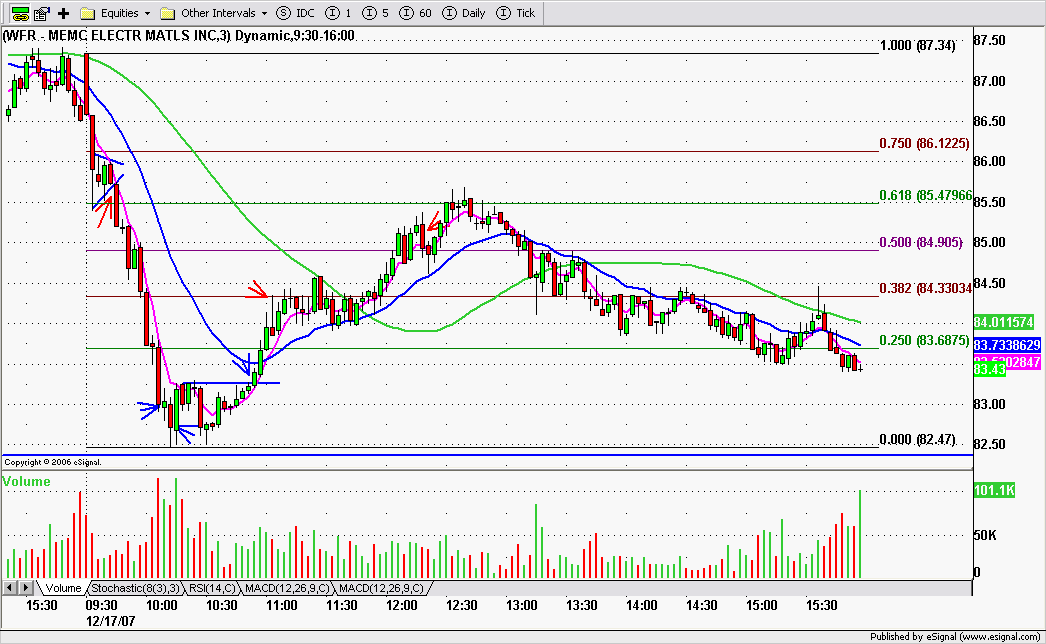Click the Published by eSignal link

point(955,637)
